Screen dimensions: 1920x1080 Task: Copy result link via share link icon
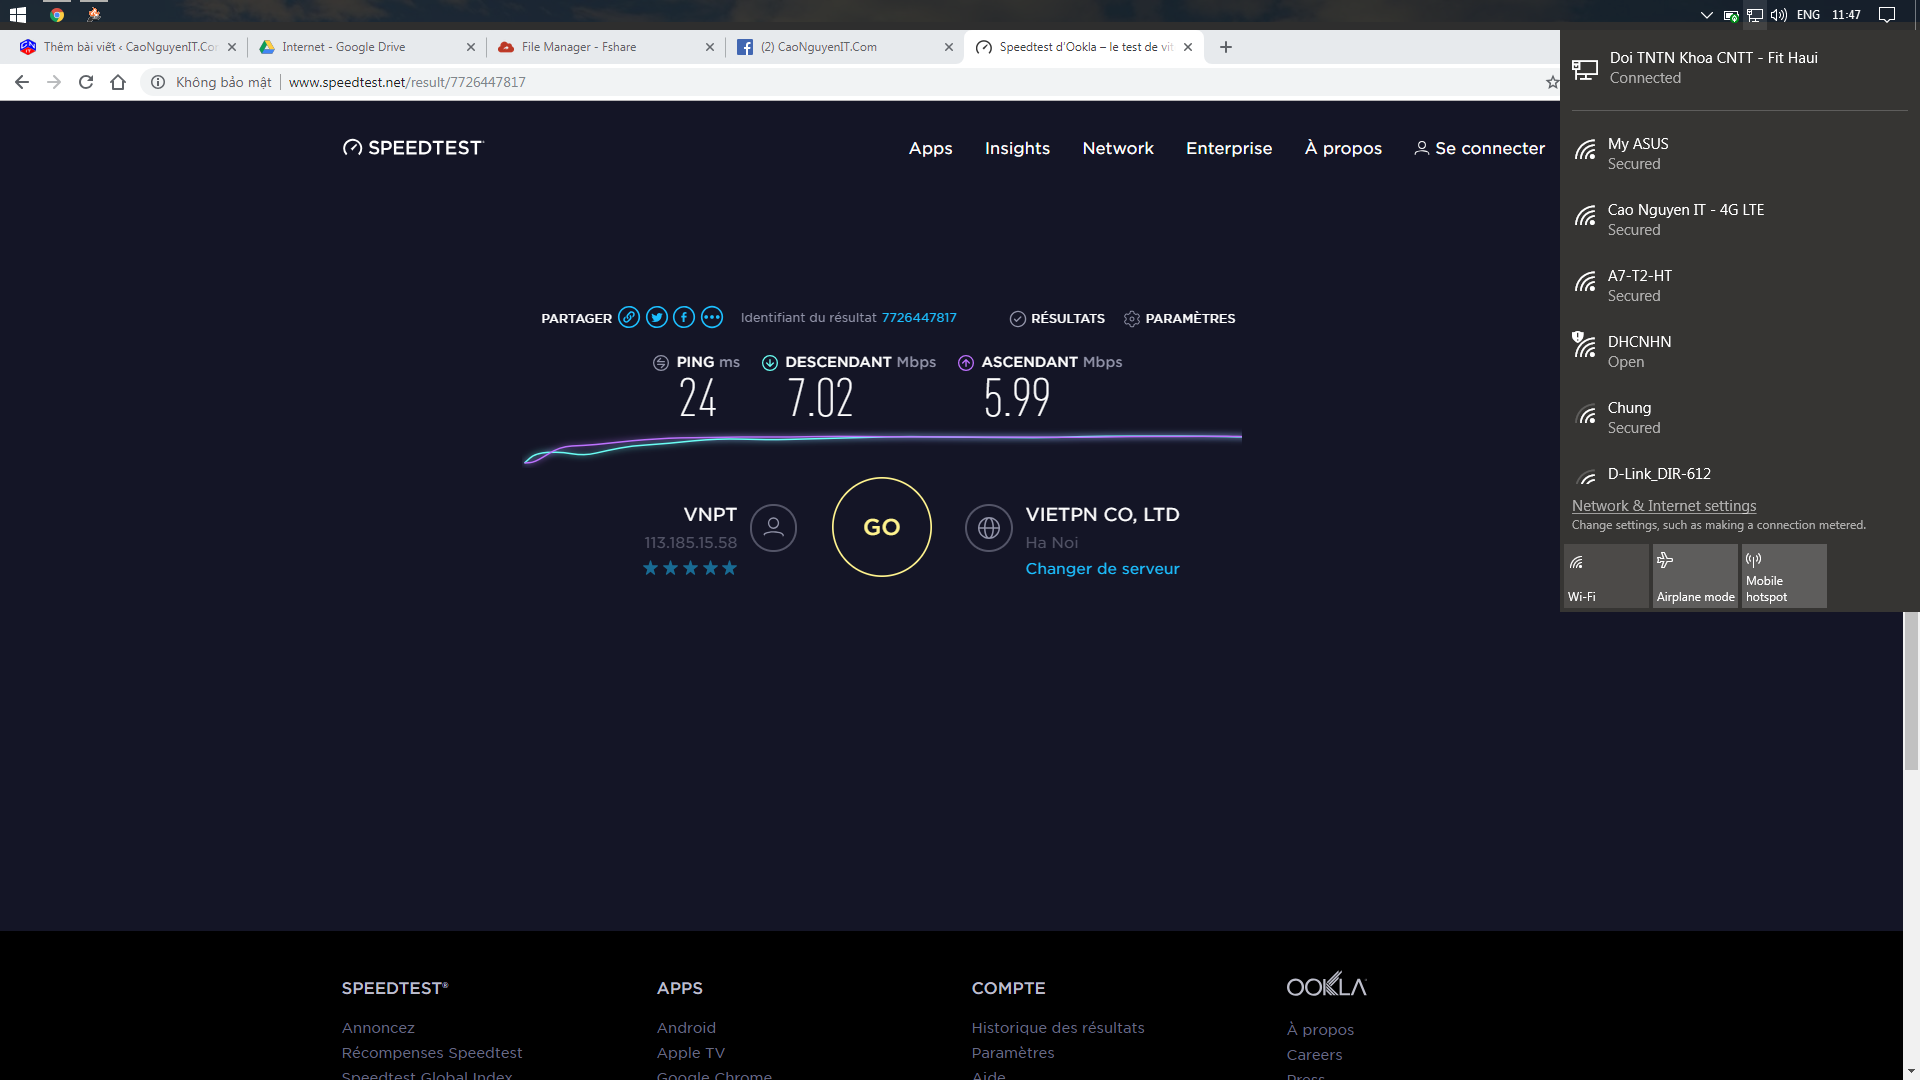click(629, 317)
